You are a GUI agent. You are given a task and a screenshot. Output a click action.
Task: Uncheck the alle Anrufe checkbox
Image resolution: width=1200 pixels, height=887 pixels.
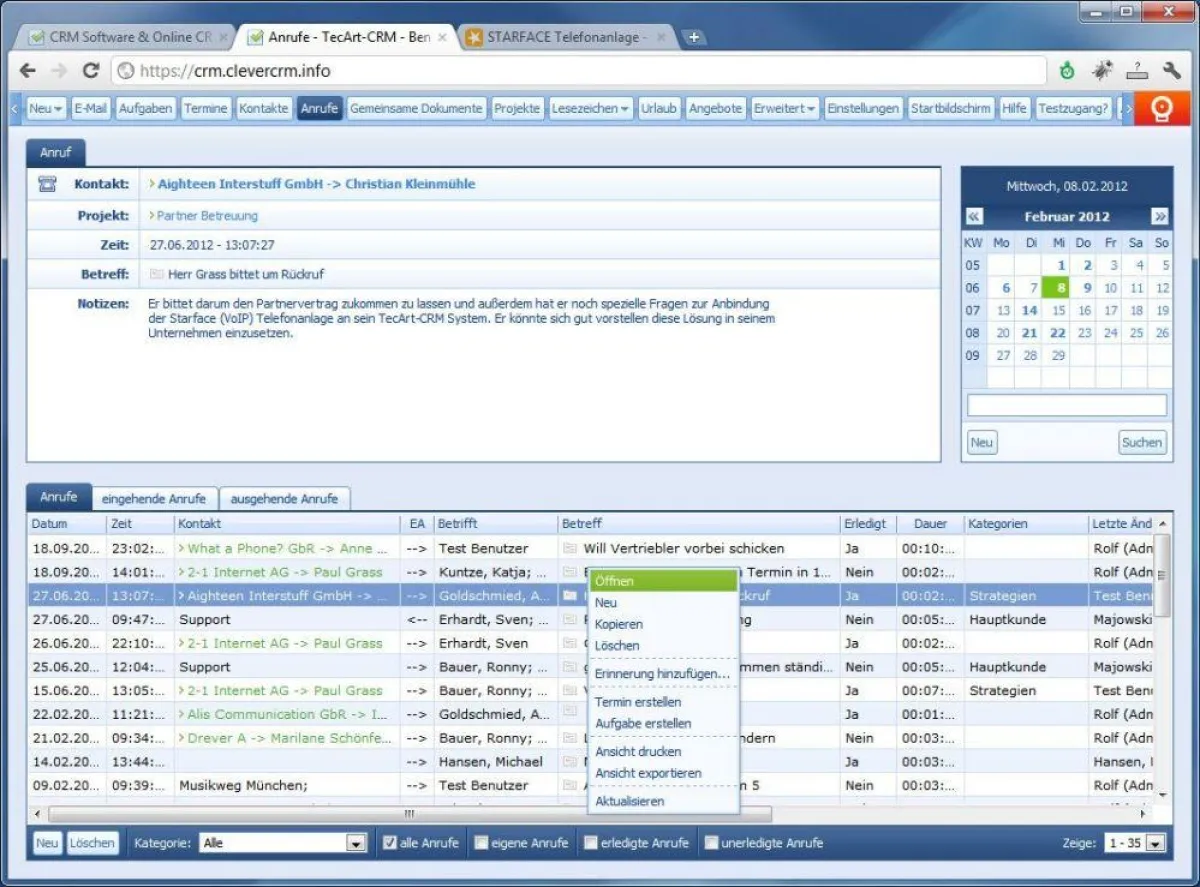390,843
